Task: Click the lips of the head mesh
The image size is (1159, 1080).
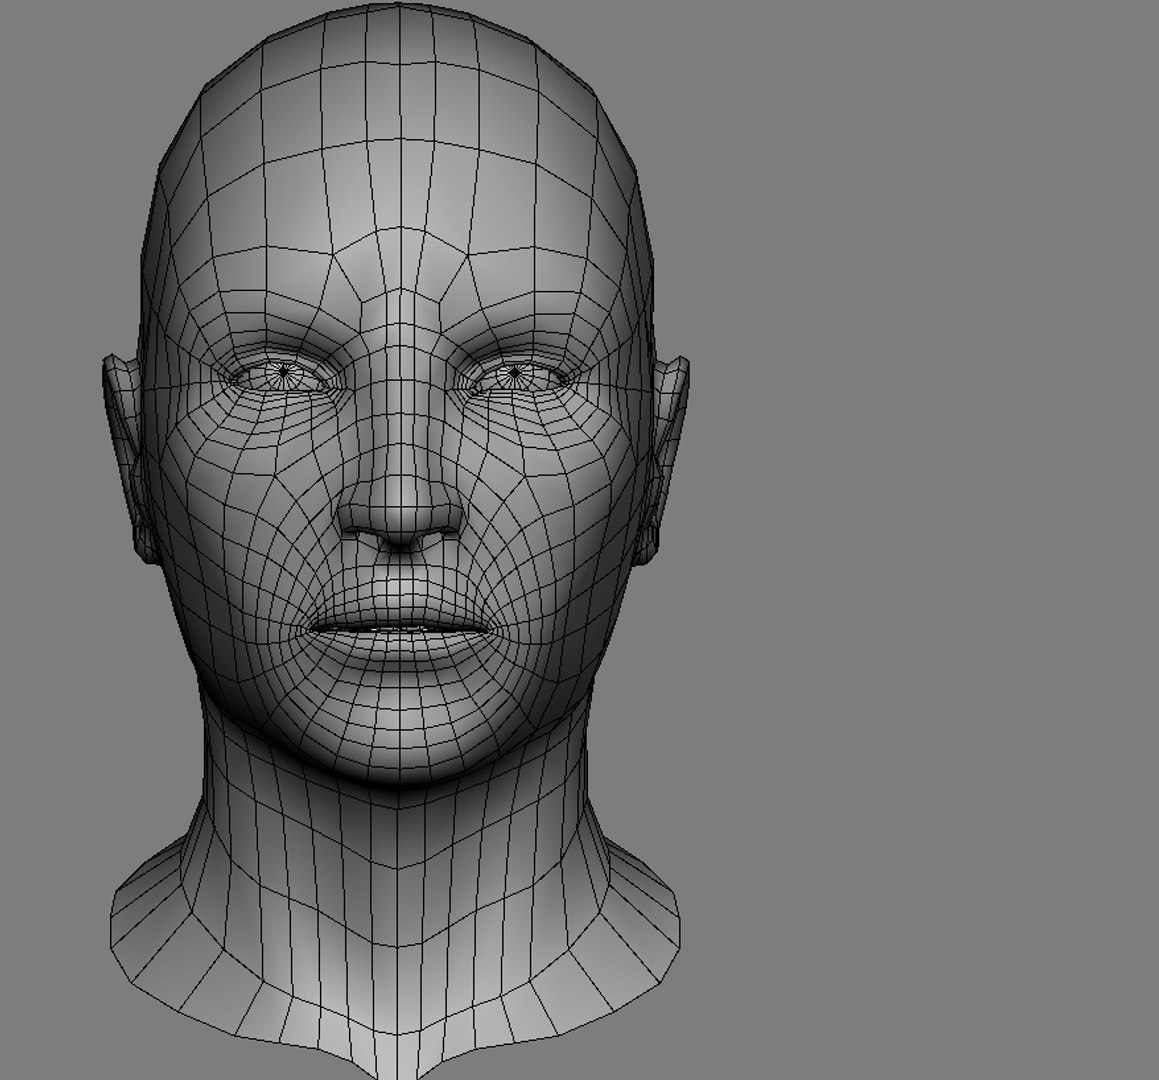Action: pos(400,629)
